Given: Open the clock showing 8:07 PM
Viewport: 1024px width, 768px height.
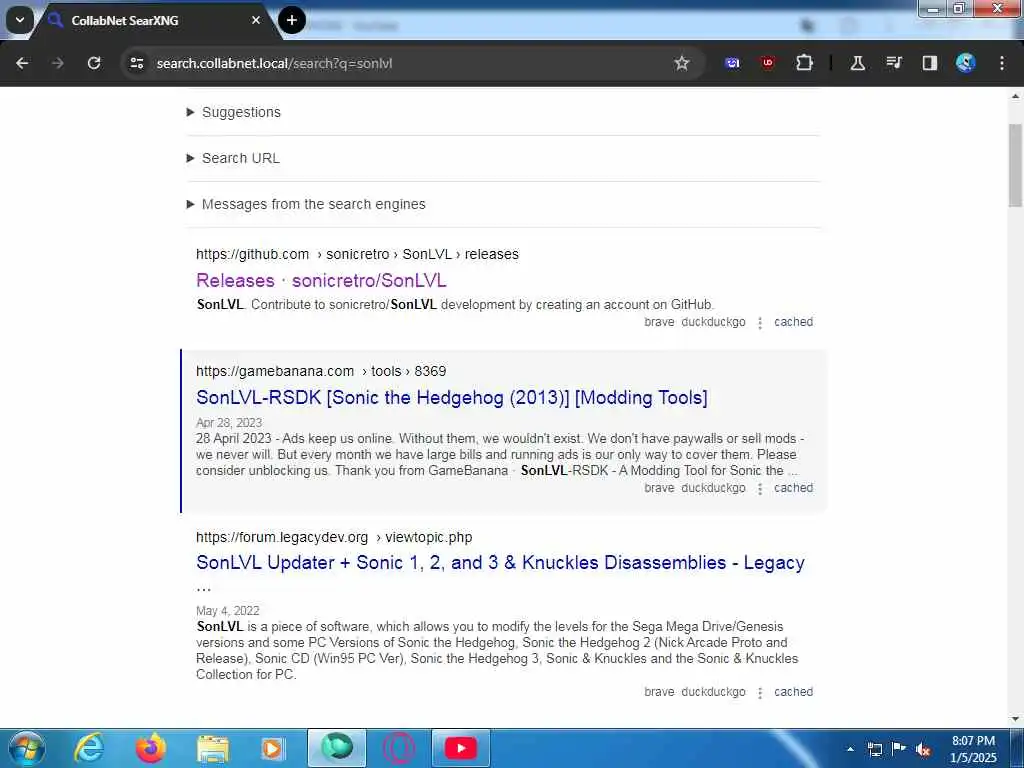Looking at the screenshot, I should tap(973, 749).
